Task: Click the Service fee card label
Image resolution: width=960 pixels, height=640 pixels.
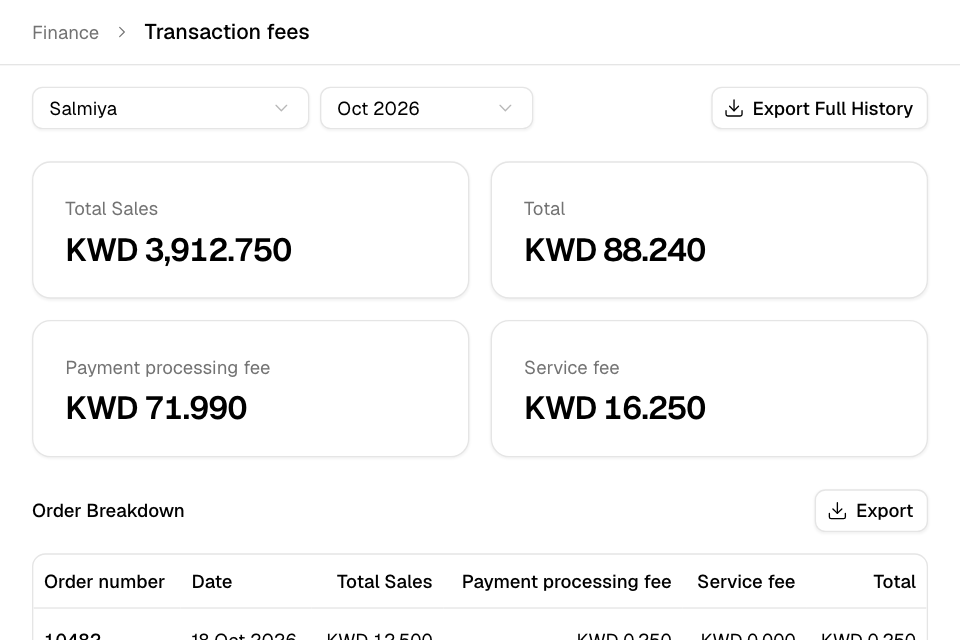Action: [572, 367]
